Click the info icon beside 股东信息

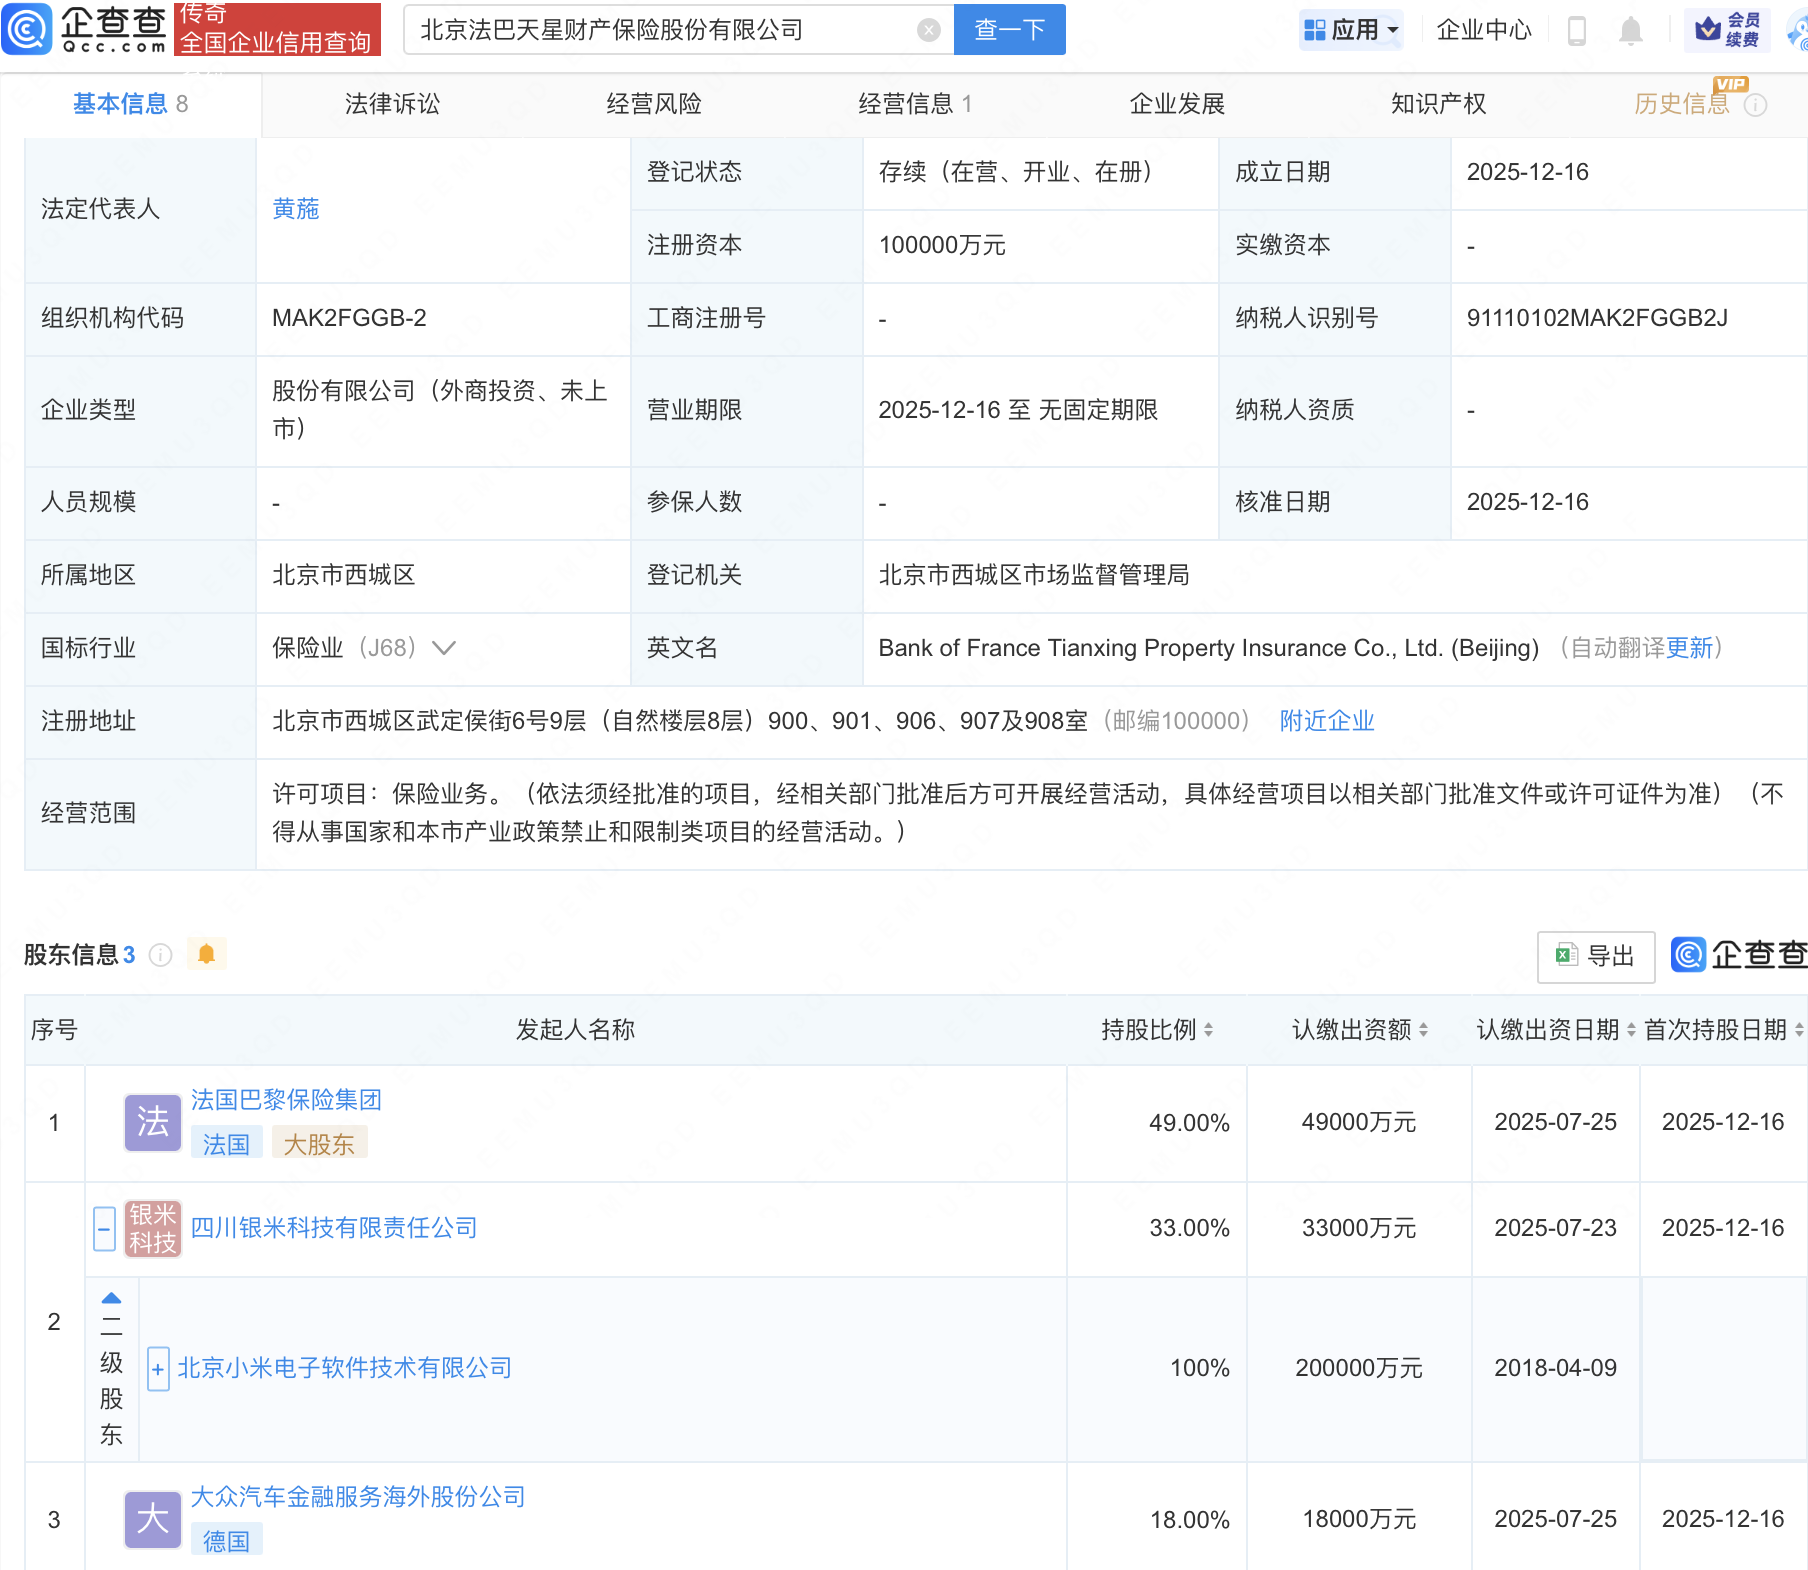pyautogui.click(x=161, y=955)
